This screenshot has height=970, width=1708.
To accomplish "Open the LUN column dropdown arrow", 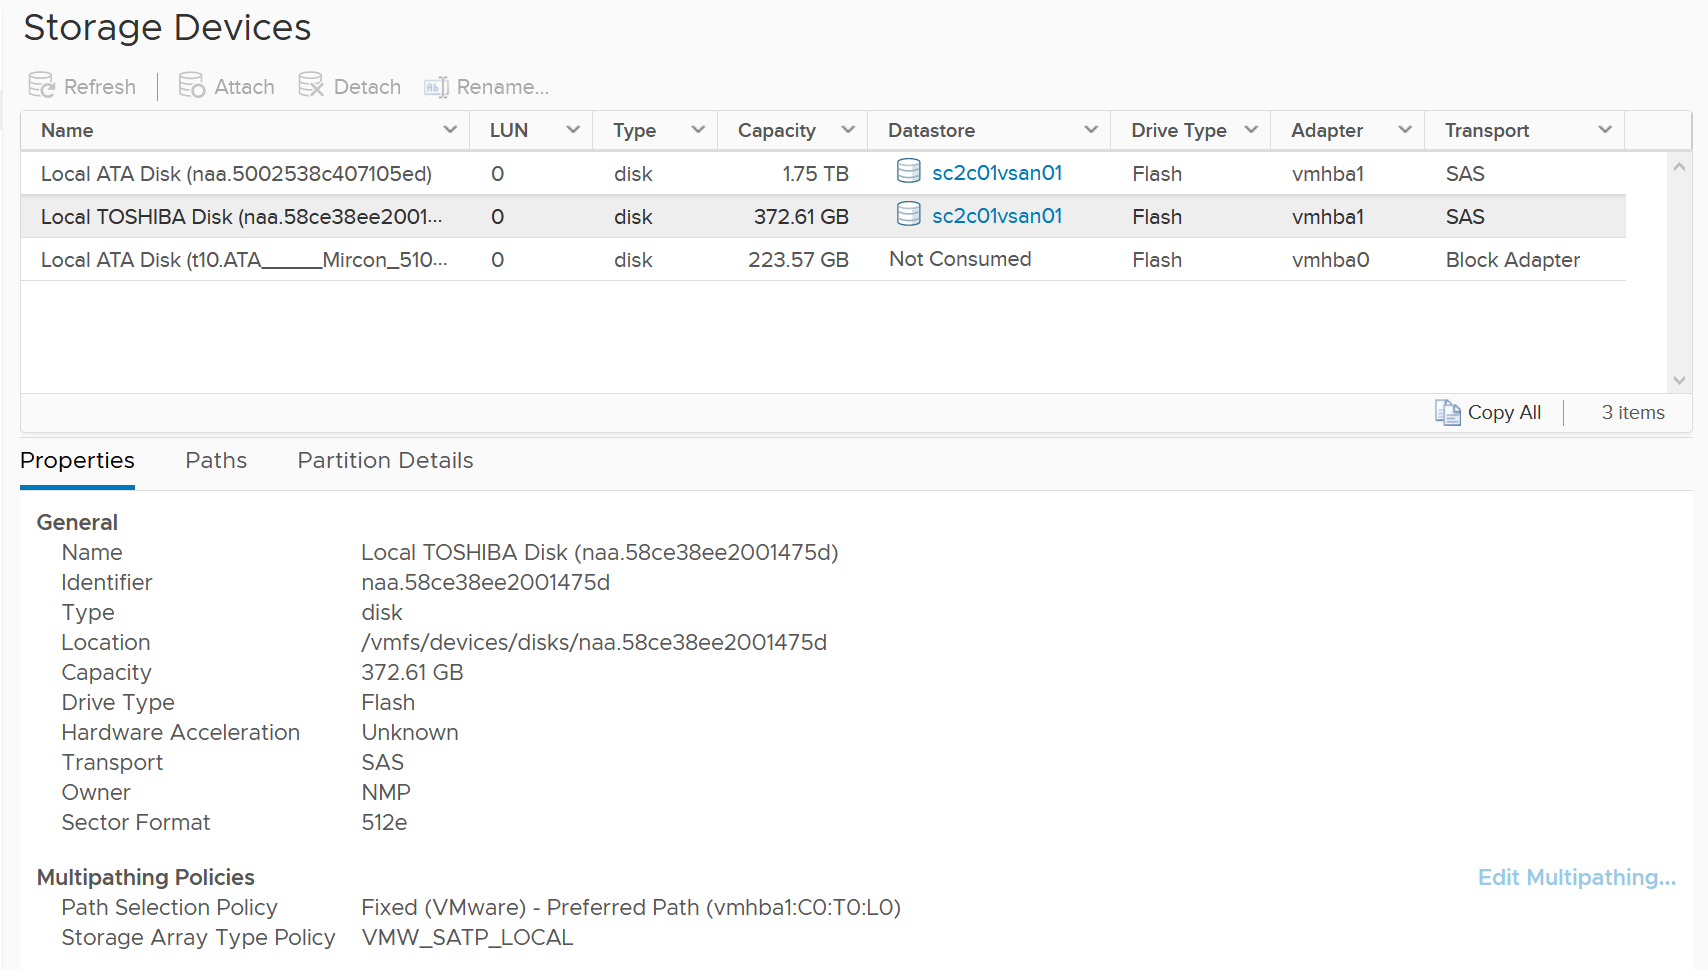I will [573, 130].
